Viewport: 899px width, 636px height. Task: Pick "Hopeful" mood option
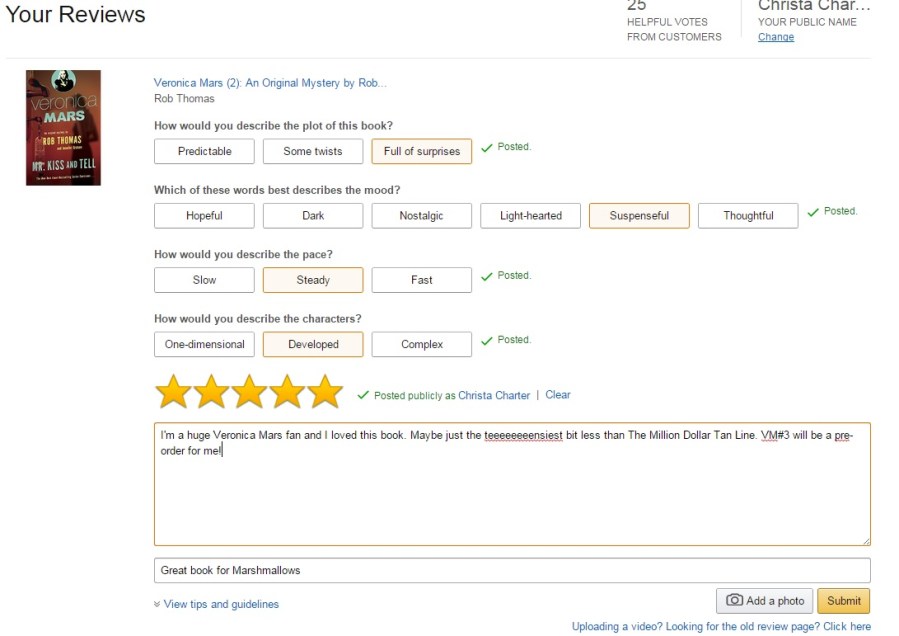[204, 215]
